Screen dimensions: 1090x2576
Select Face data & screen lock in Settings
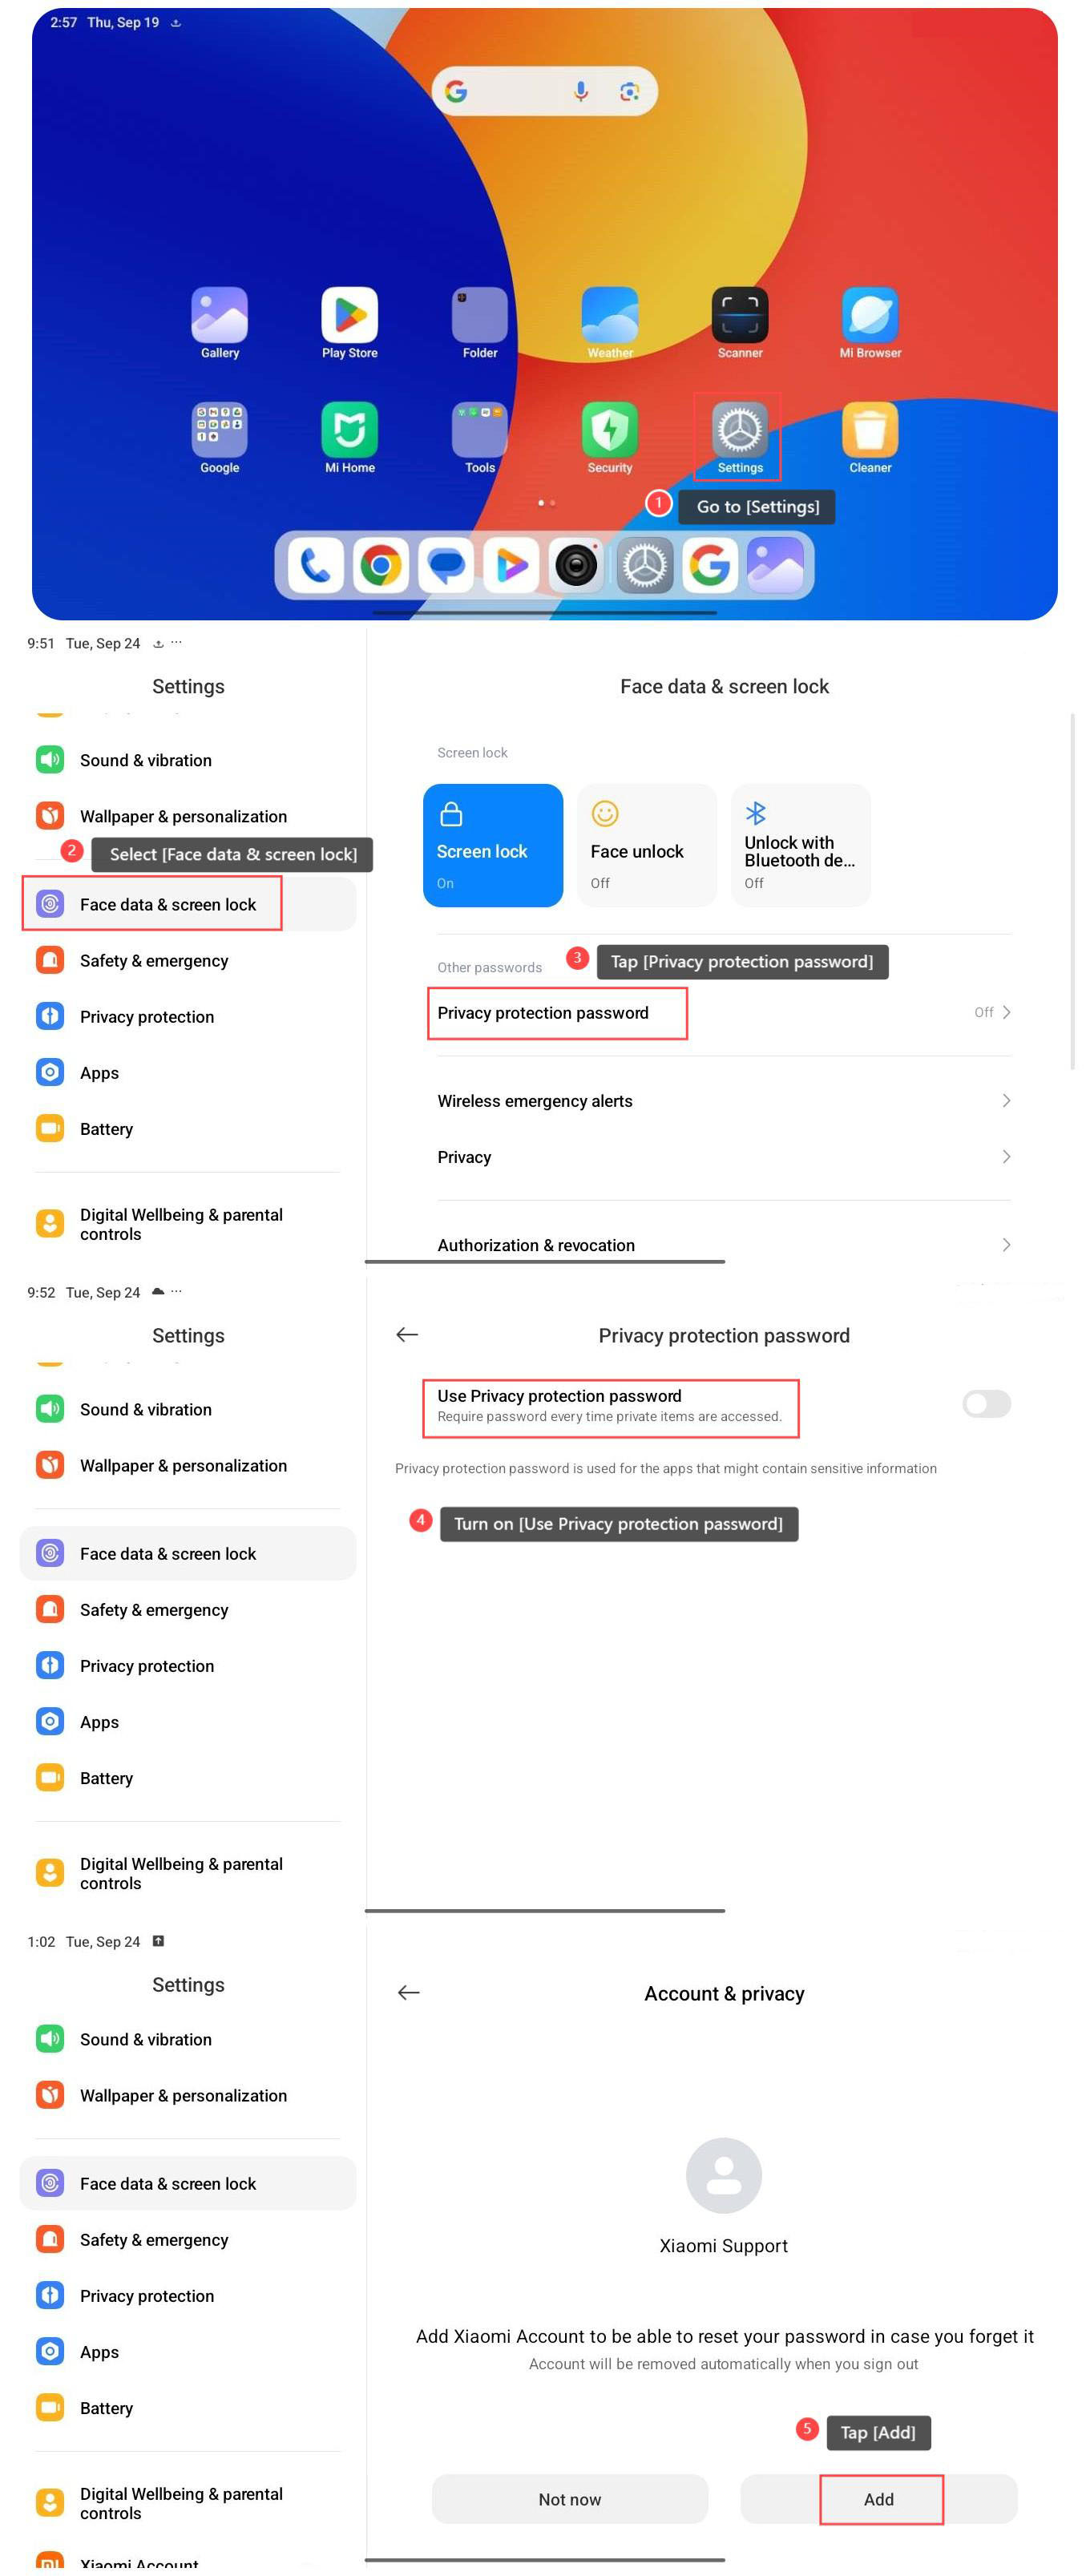[x=188, y=904]
